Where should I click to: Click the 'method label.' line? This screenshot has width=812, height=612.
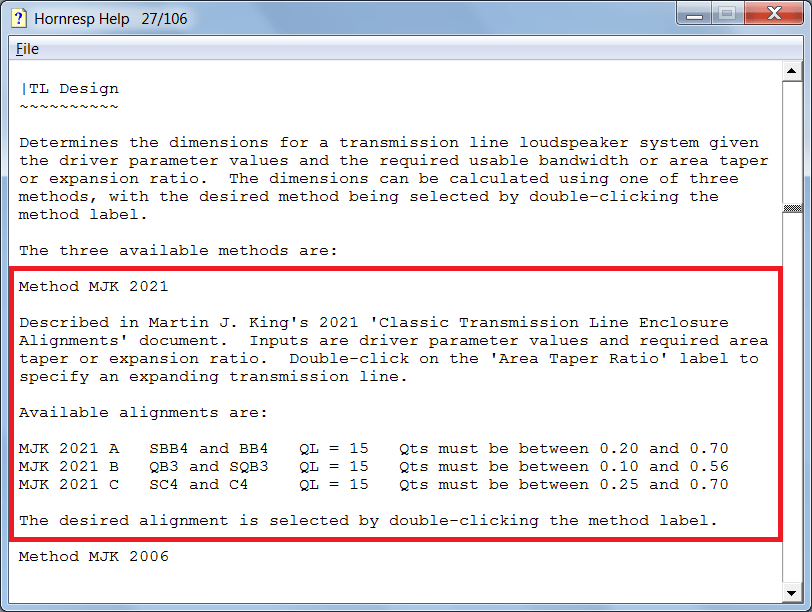[83, 214]
